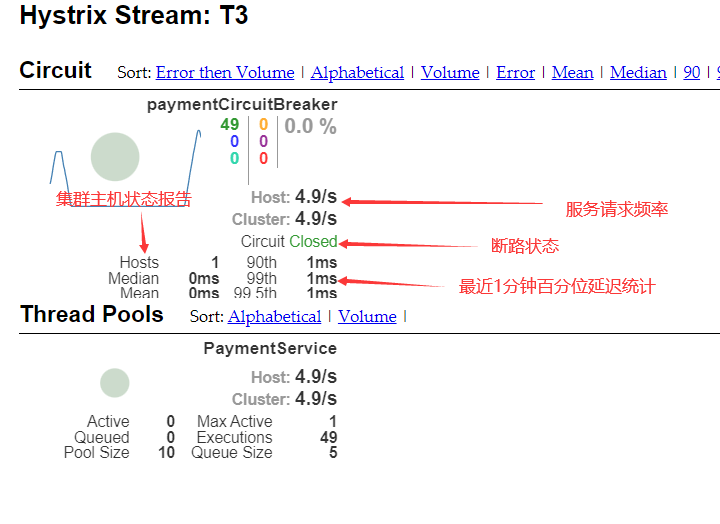Image resolution: width=720 pixels, height=524 pixels.
Task: Sort circuits by Error link
Action: 515,73
